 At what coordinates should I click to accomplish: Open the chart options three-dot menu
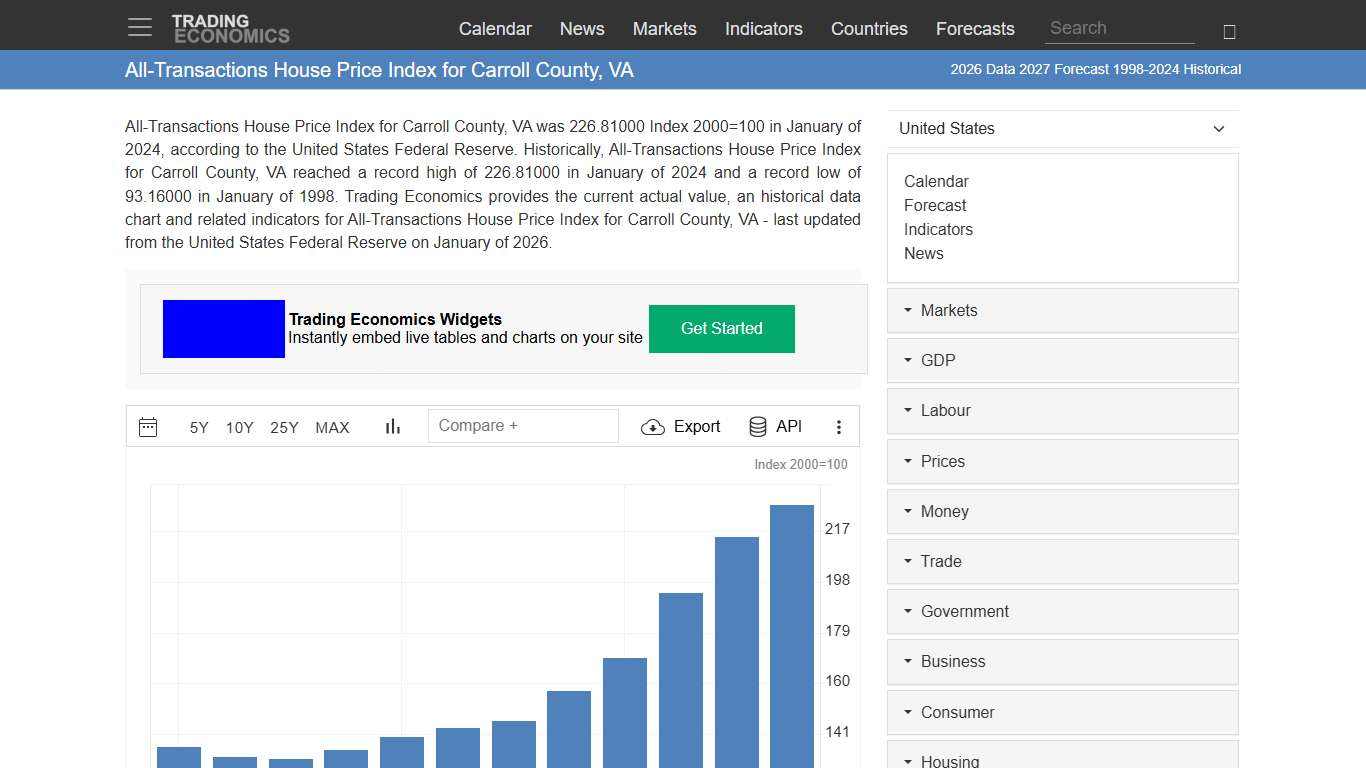click(839, 427)
